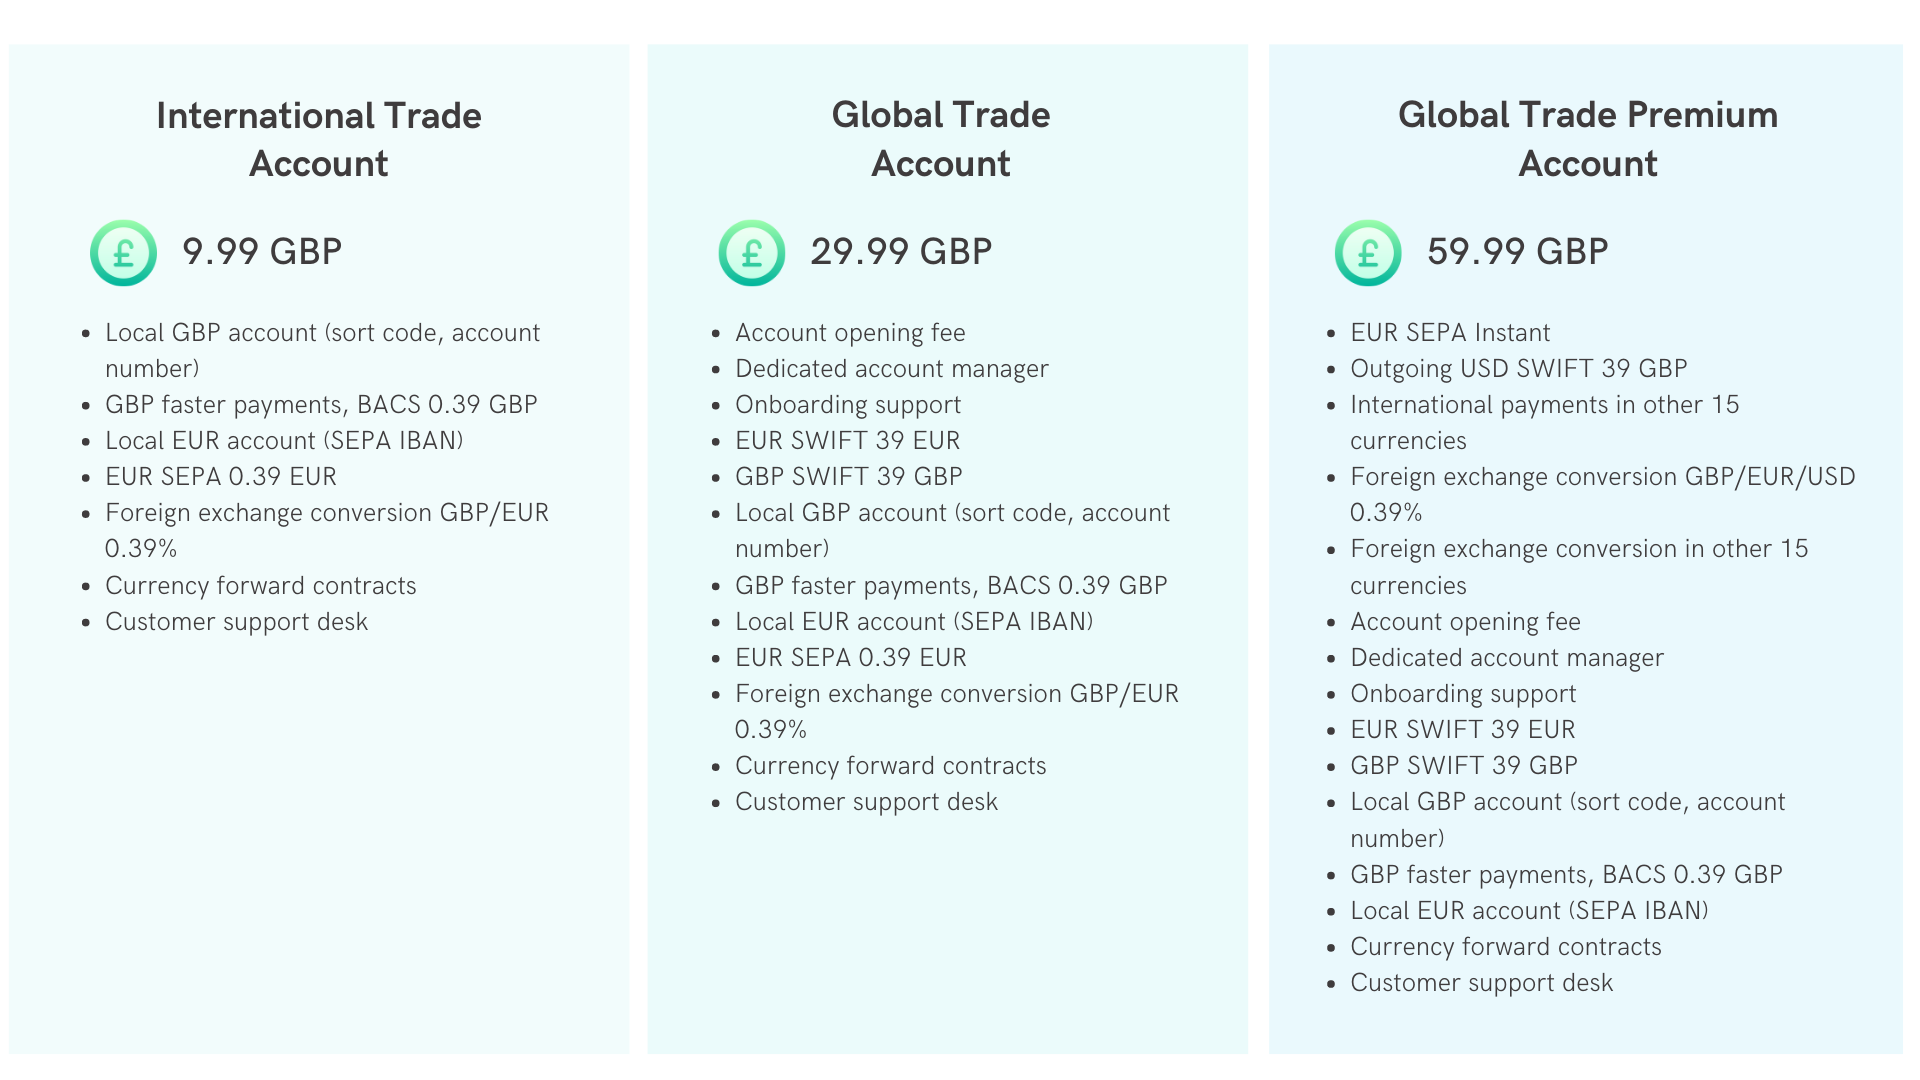Click the 59.99 GBP price text

coord(1518,251)
